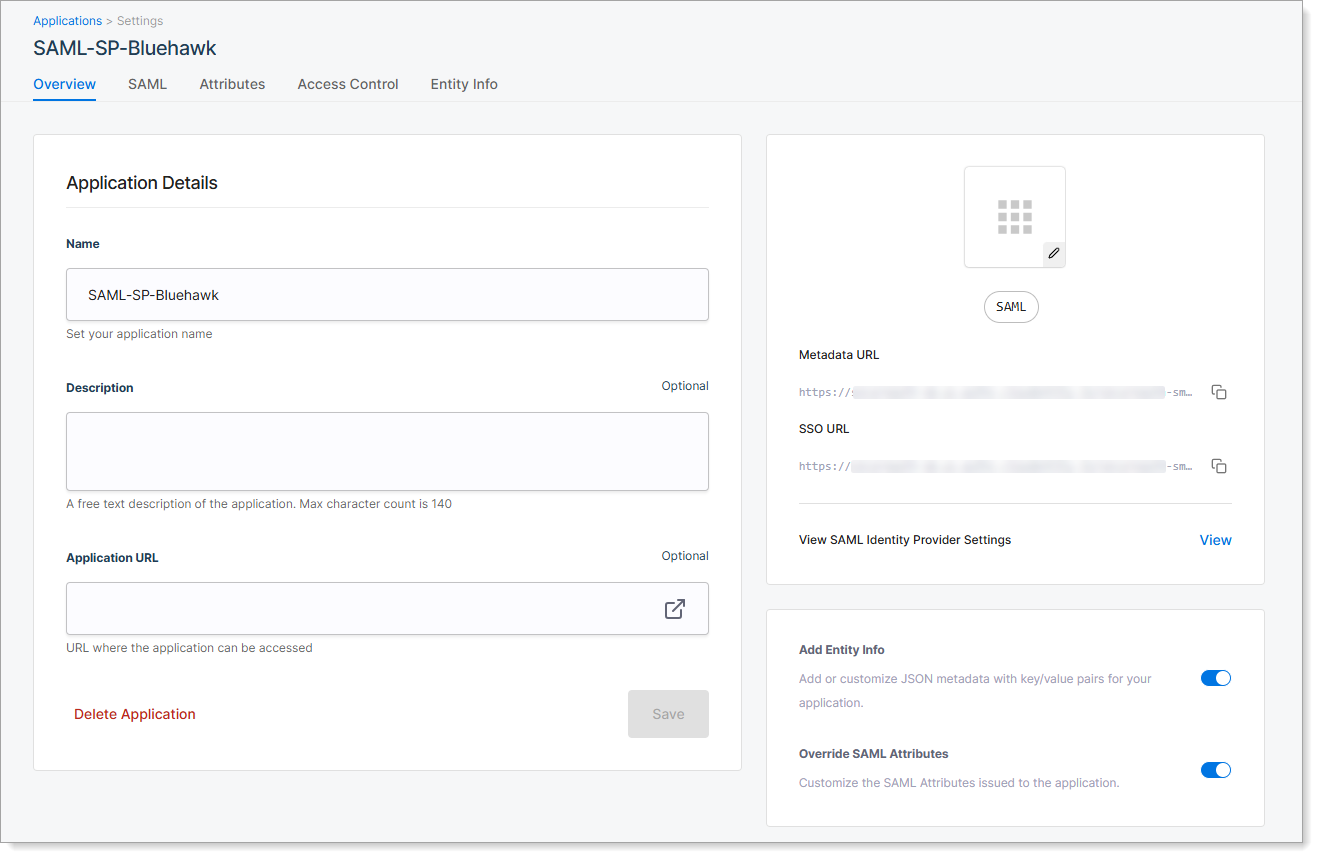Screen dimensions: 1318x858
Task: Go to the Access Control tab
Action: point(348,84)
